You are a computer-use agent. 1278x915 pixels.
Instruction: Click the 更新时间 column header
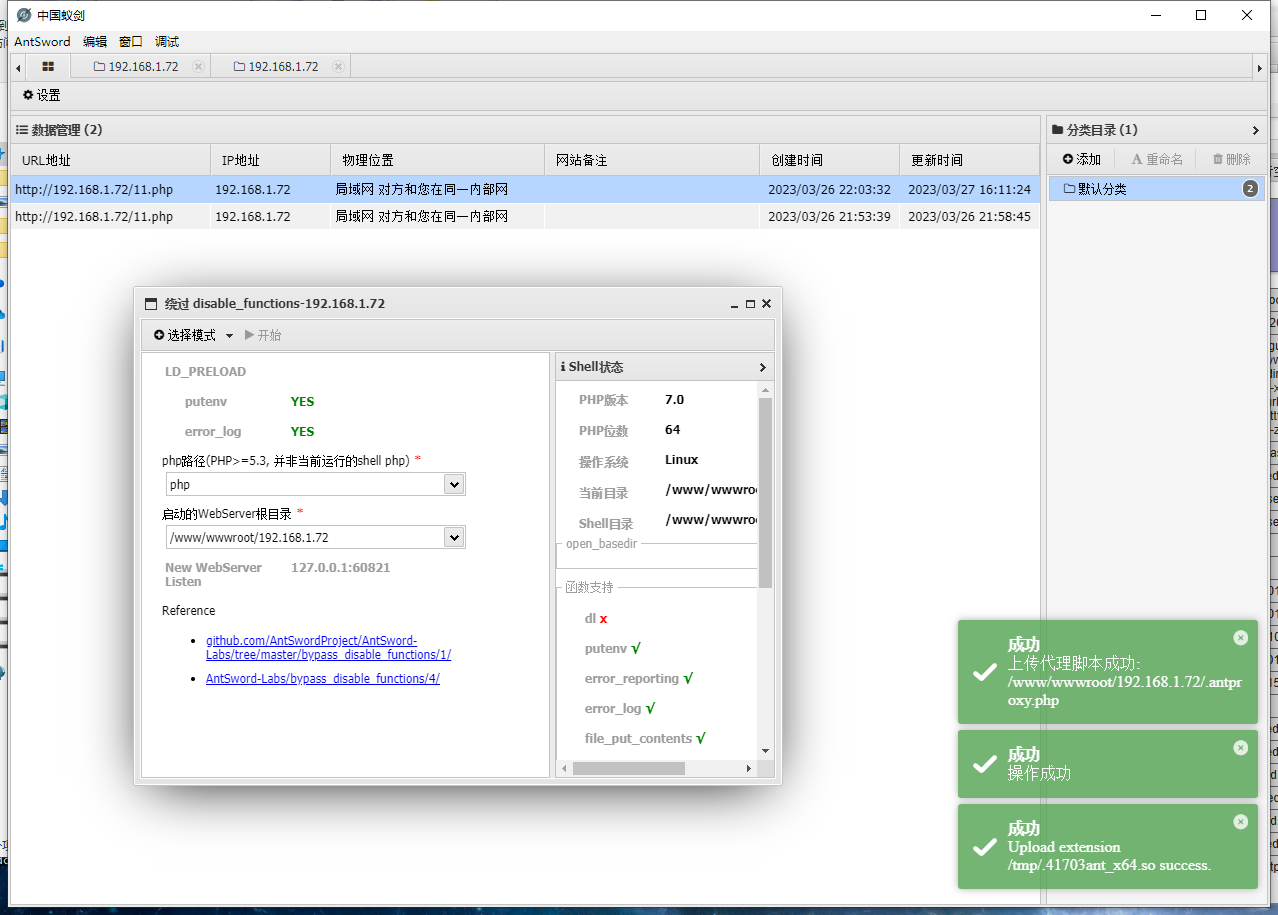pyautogui.click(x=969, y=160)
